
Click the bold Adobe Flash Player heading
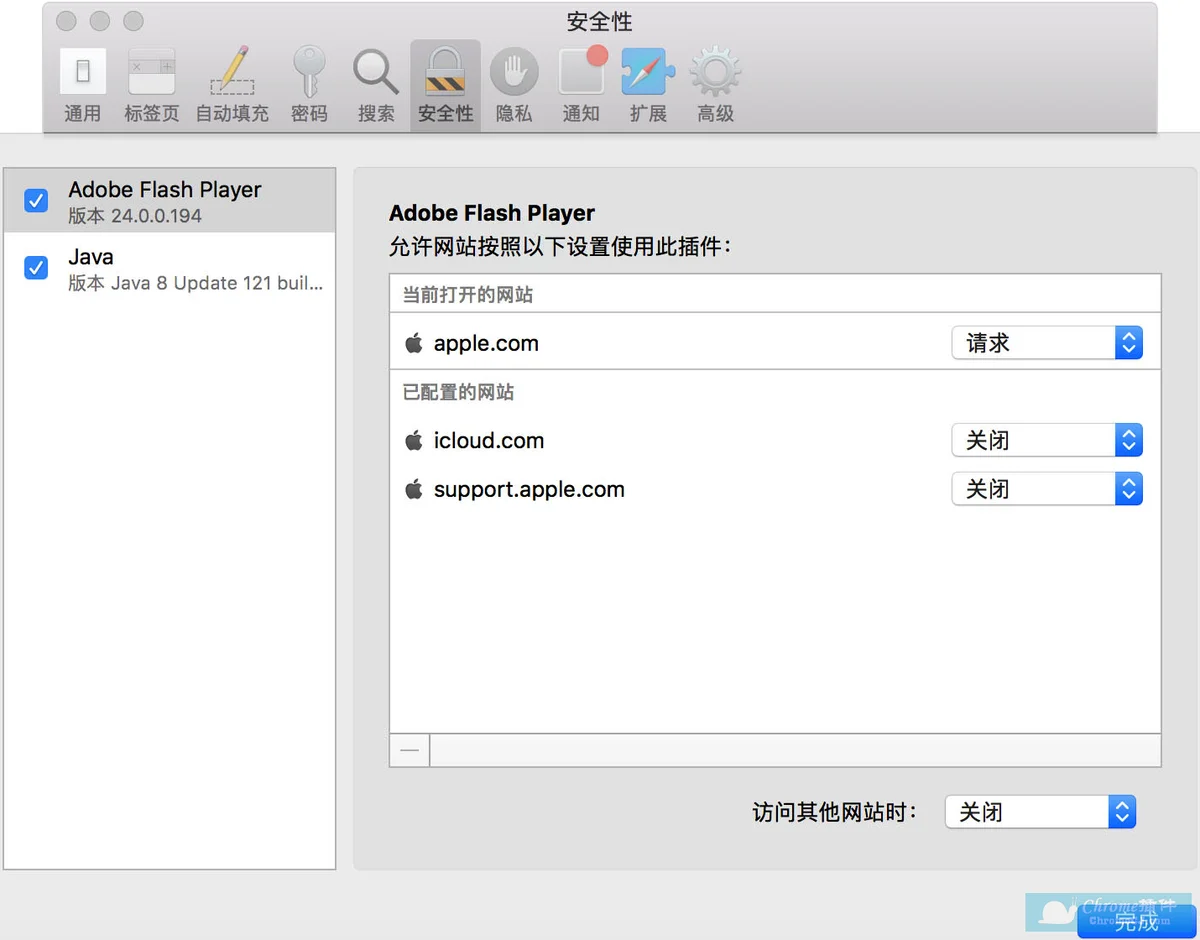point(492,213)
